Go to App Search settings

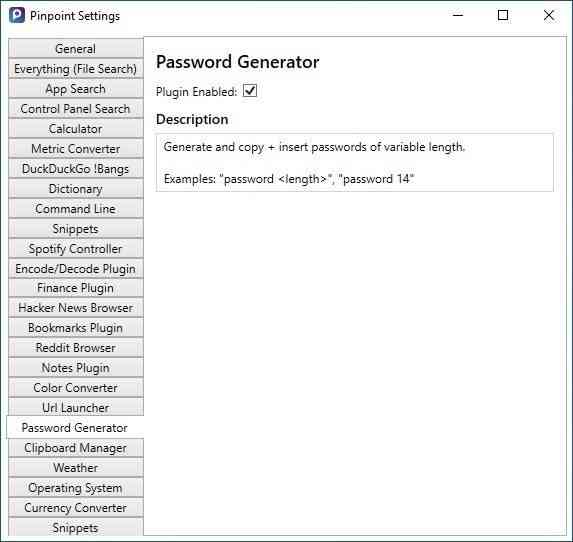pos(76,89)
